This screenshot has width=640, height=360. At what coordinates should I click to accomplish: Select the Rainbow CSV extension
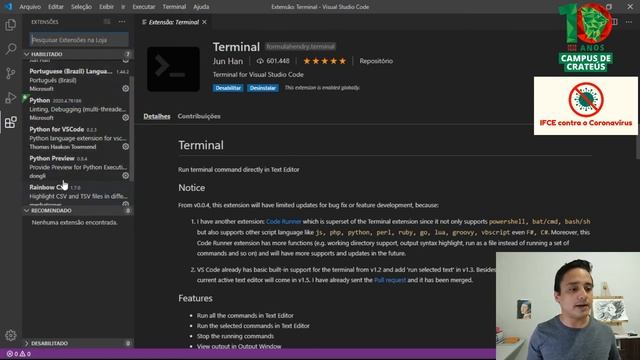click(x=78, y=194)
